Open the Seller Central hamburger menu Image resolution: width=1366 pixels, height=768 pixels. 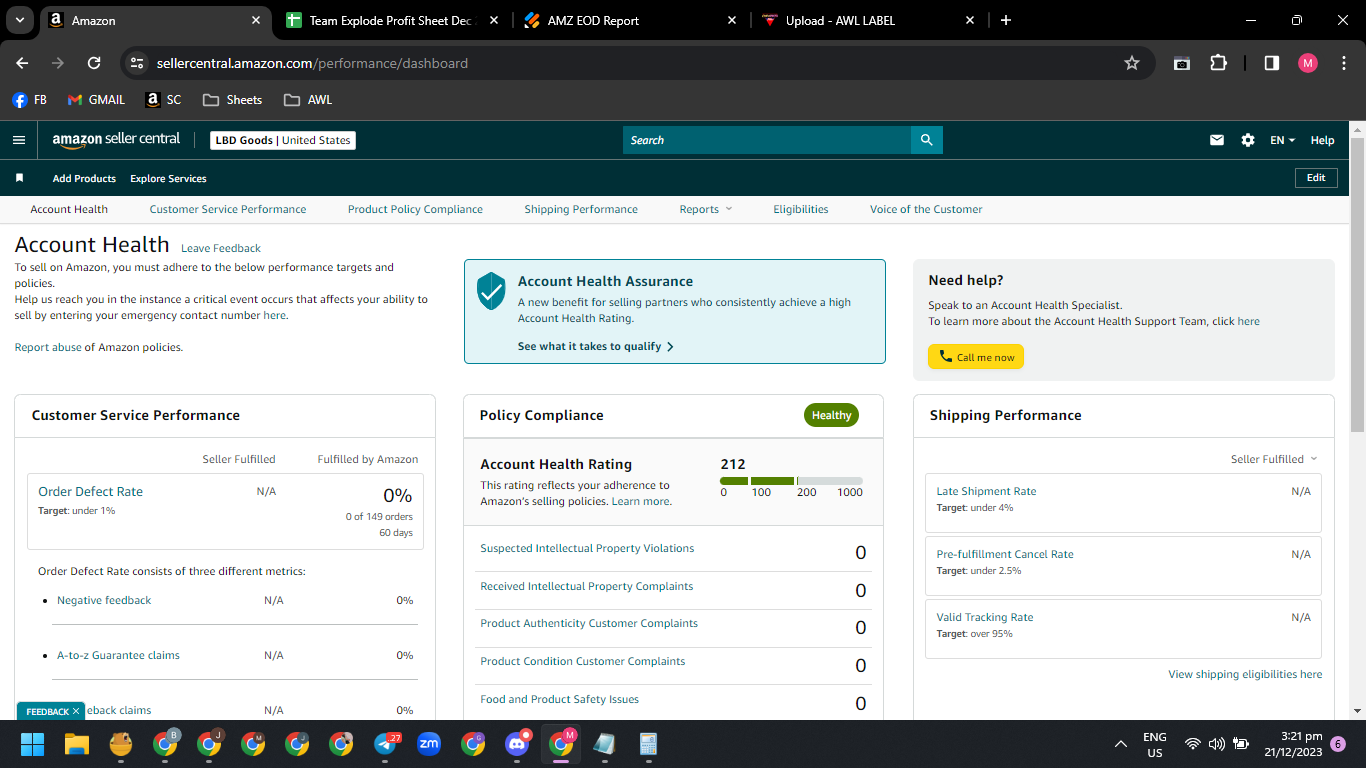19,140
